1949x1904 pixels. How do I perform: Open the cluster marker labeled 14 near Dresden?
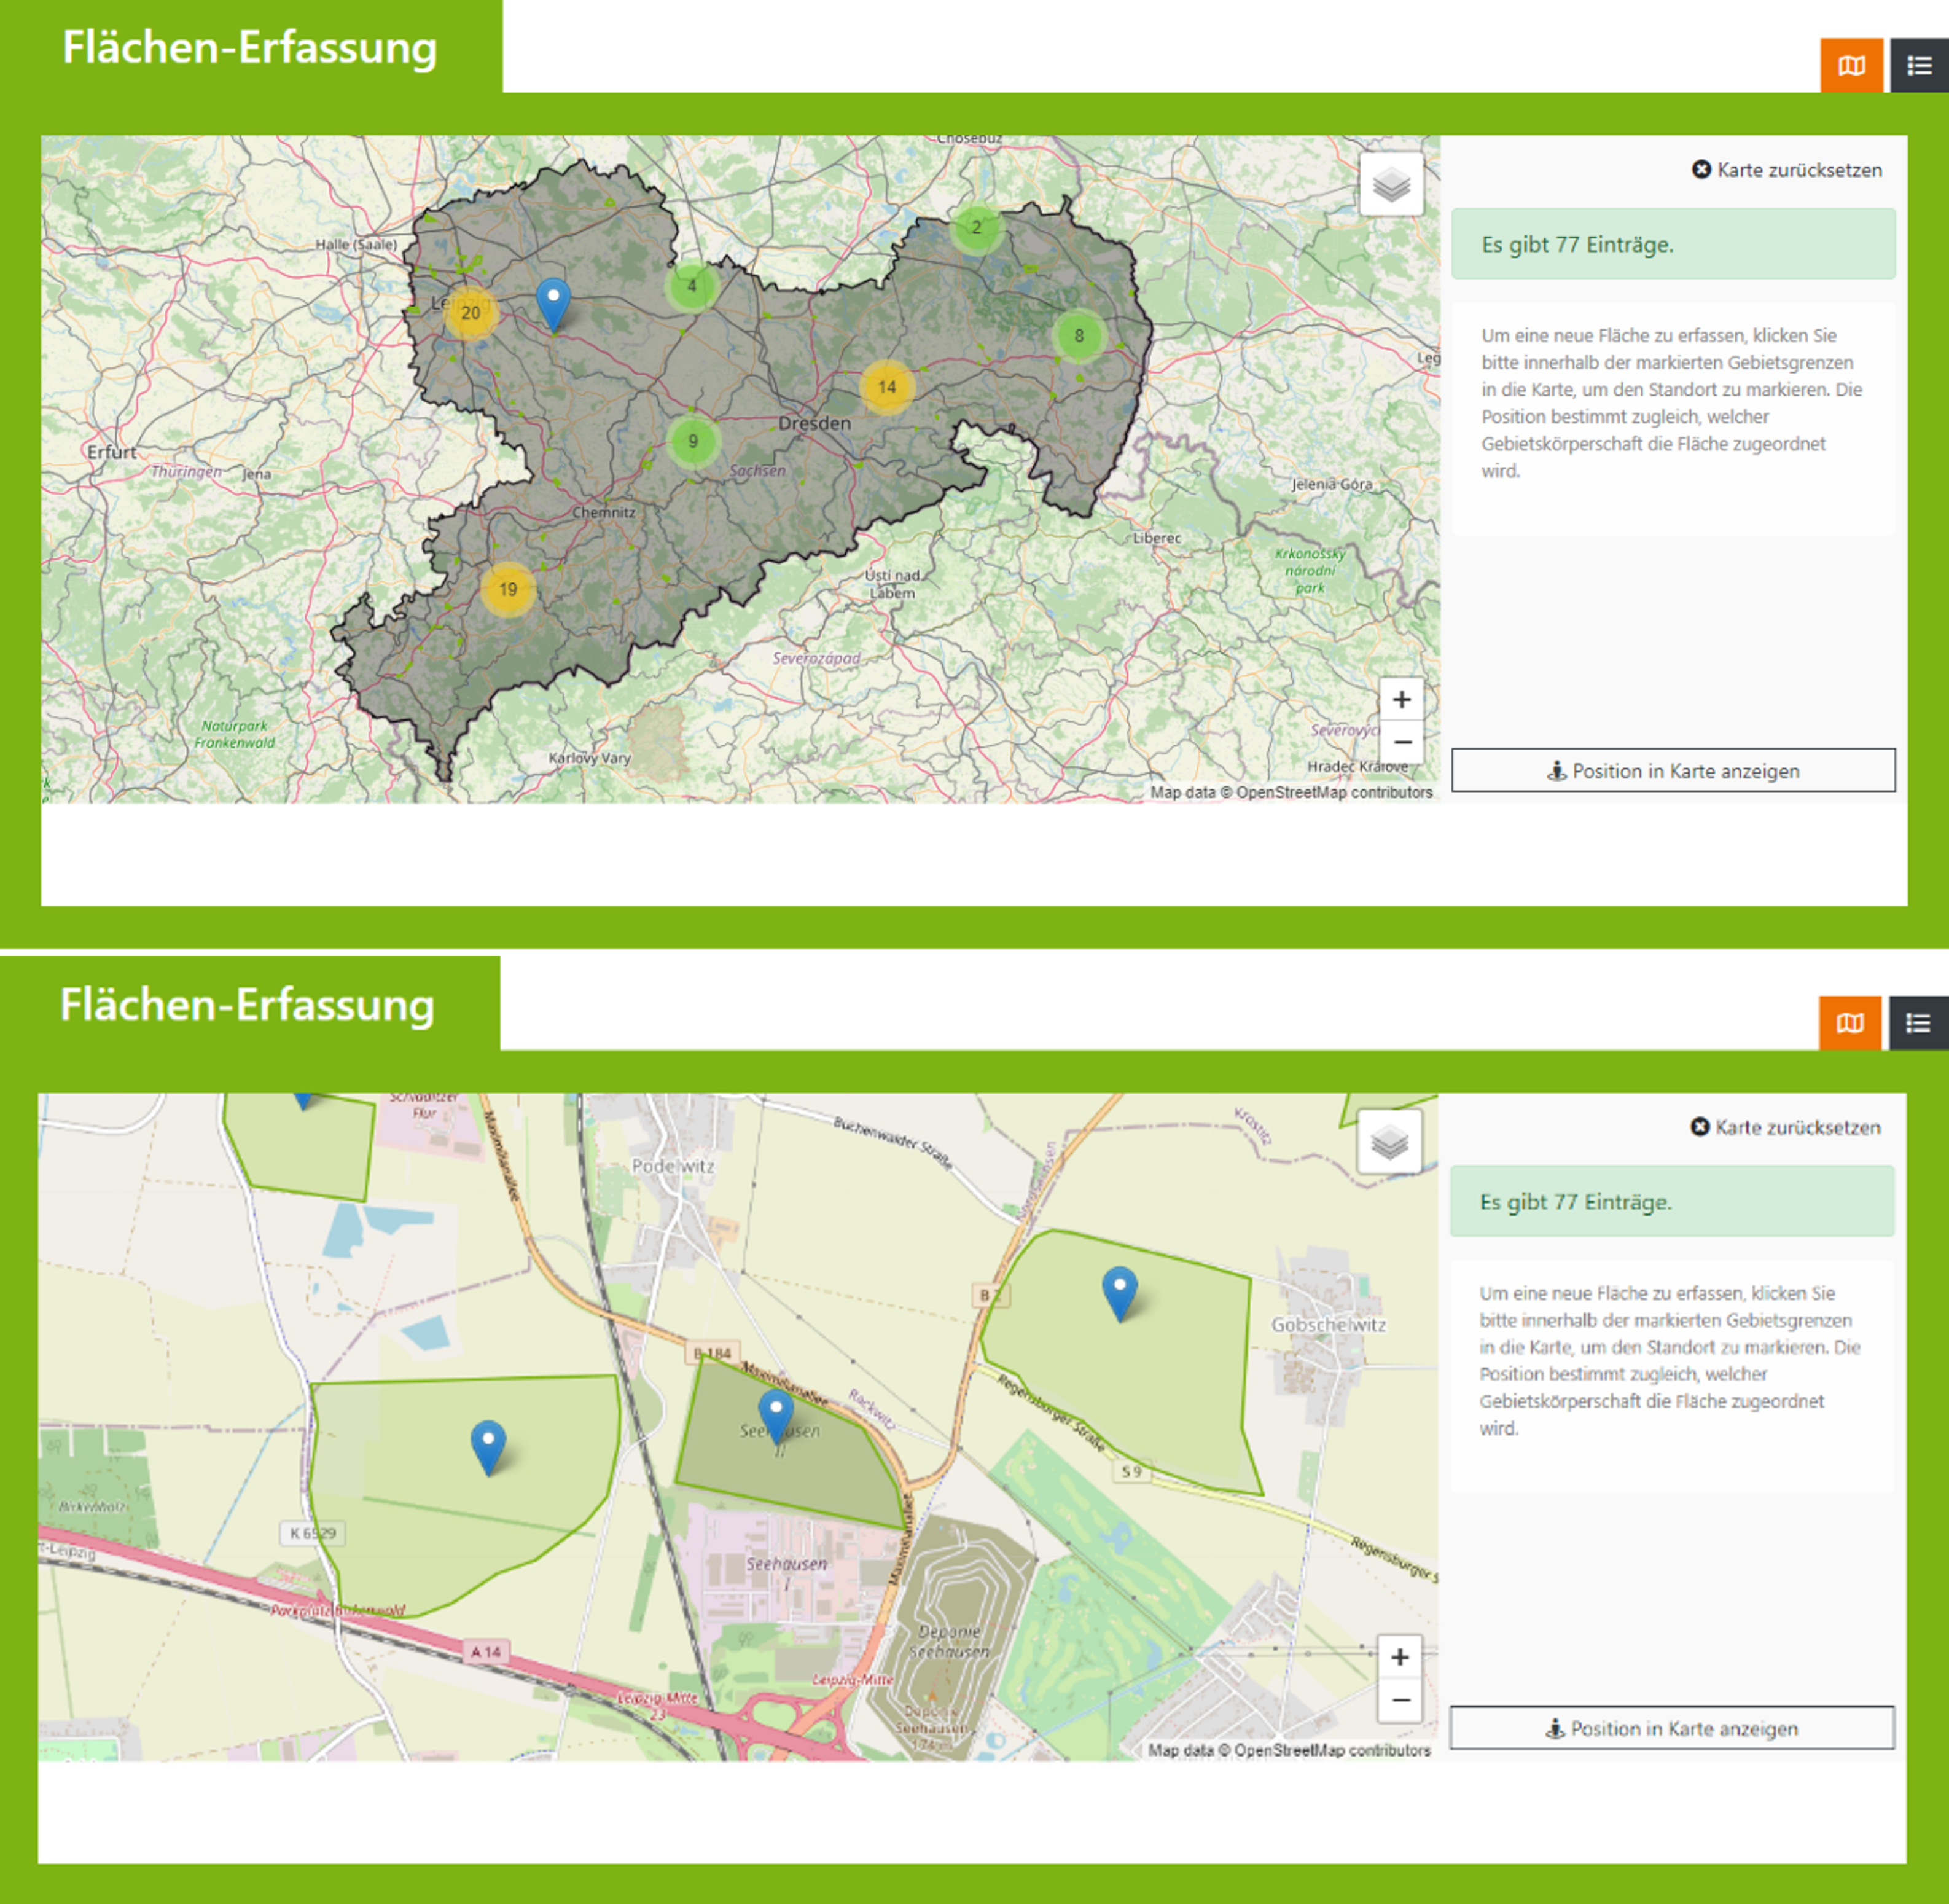tap(887, 387)
